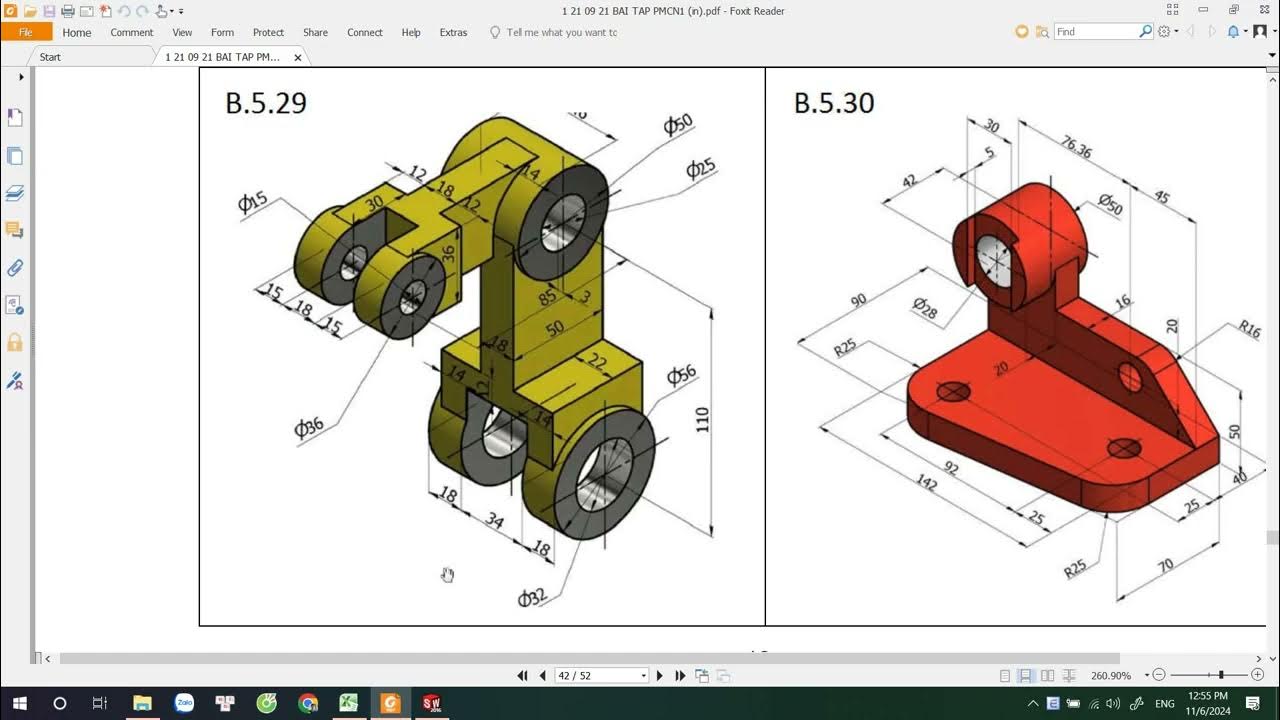Save the document with the Save icon
Viewport: 1280px width, 720px height.
coord(48,11)
